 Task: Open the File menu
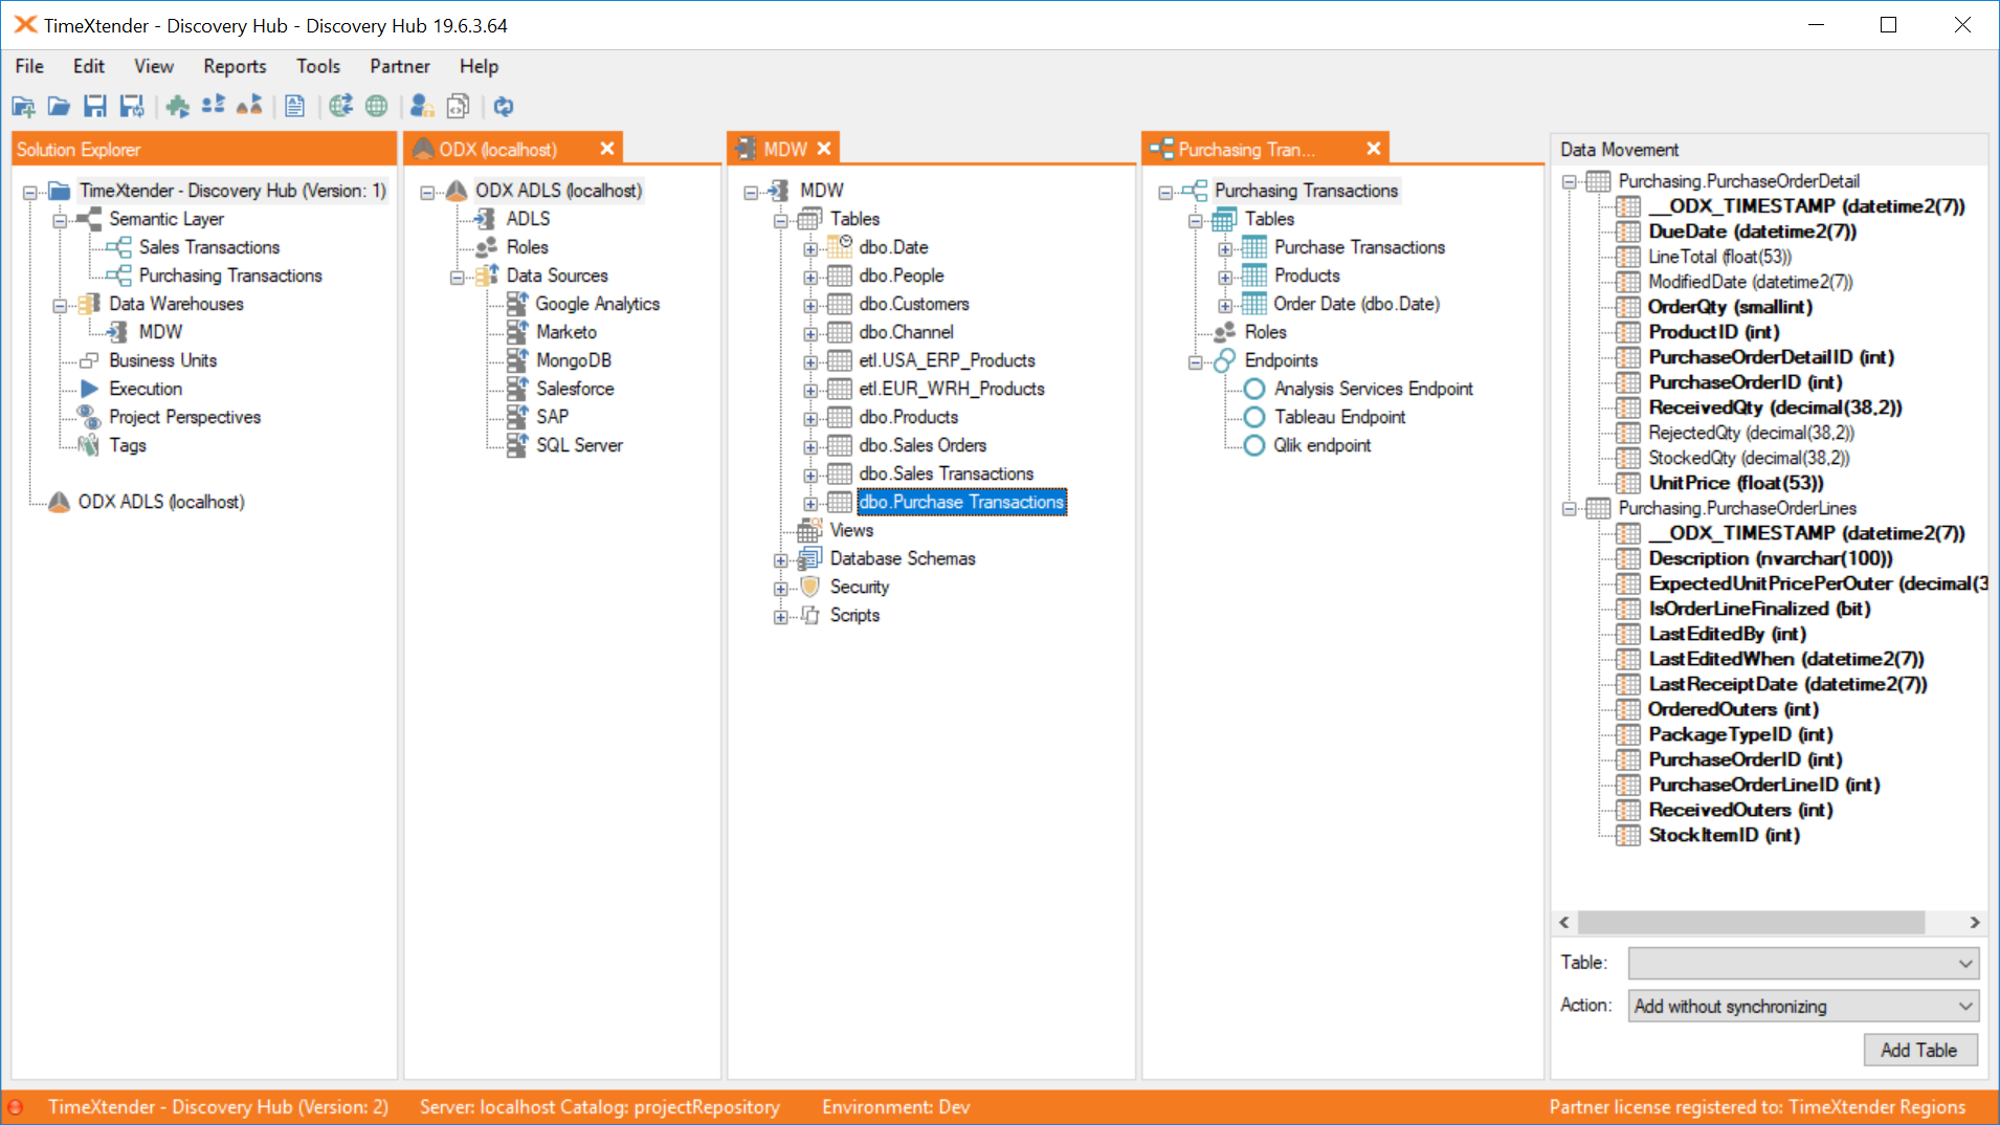point(29,66)
